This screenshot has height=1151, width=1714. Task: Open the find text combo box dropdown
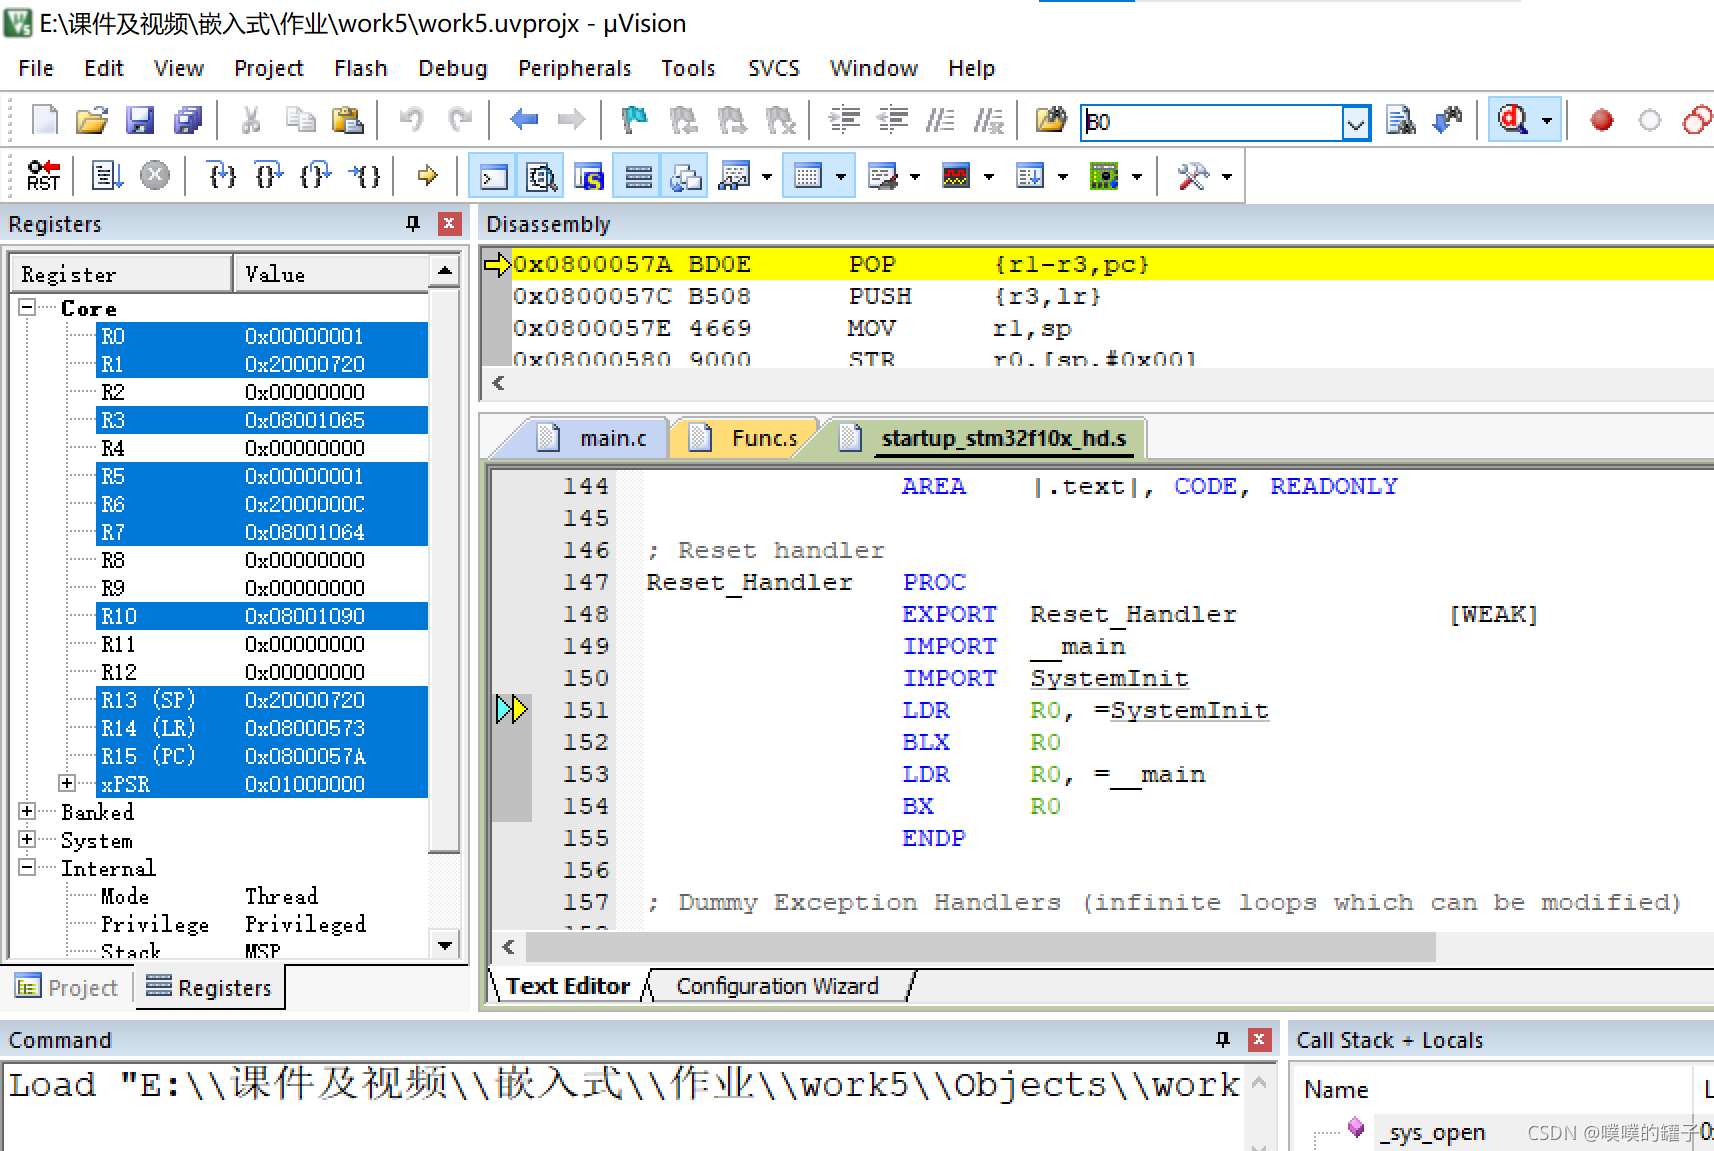tap(1356, 122)
